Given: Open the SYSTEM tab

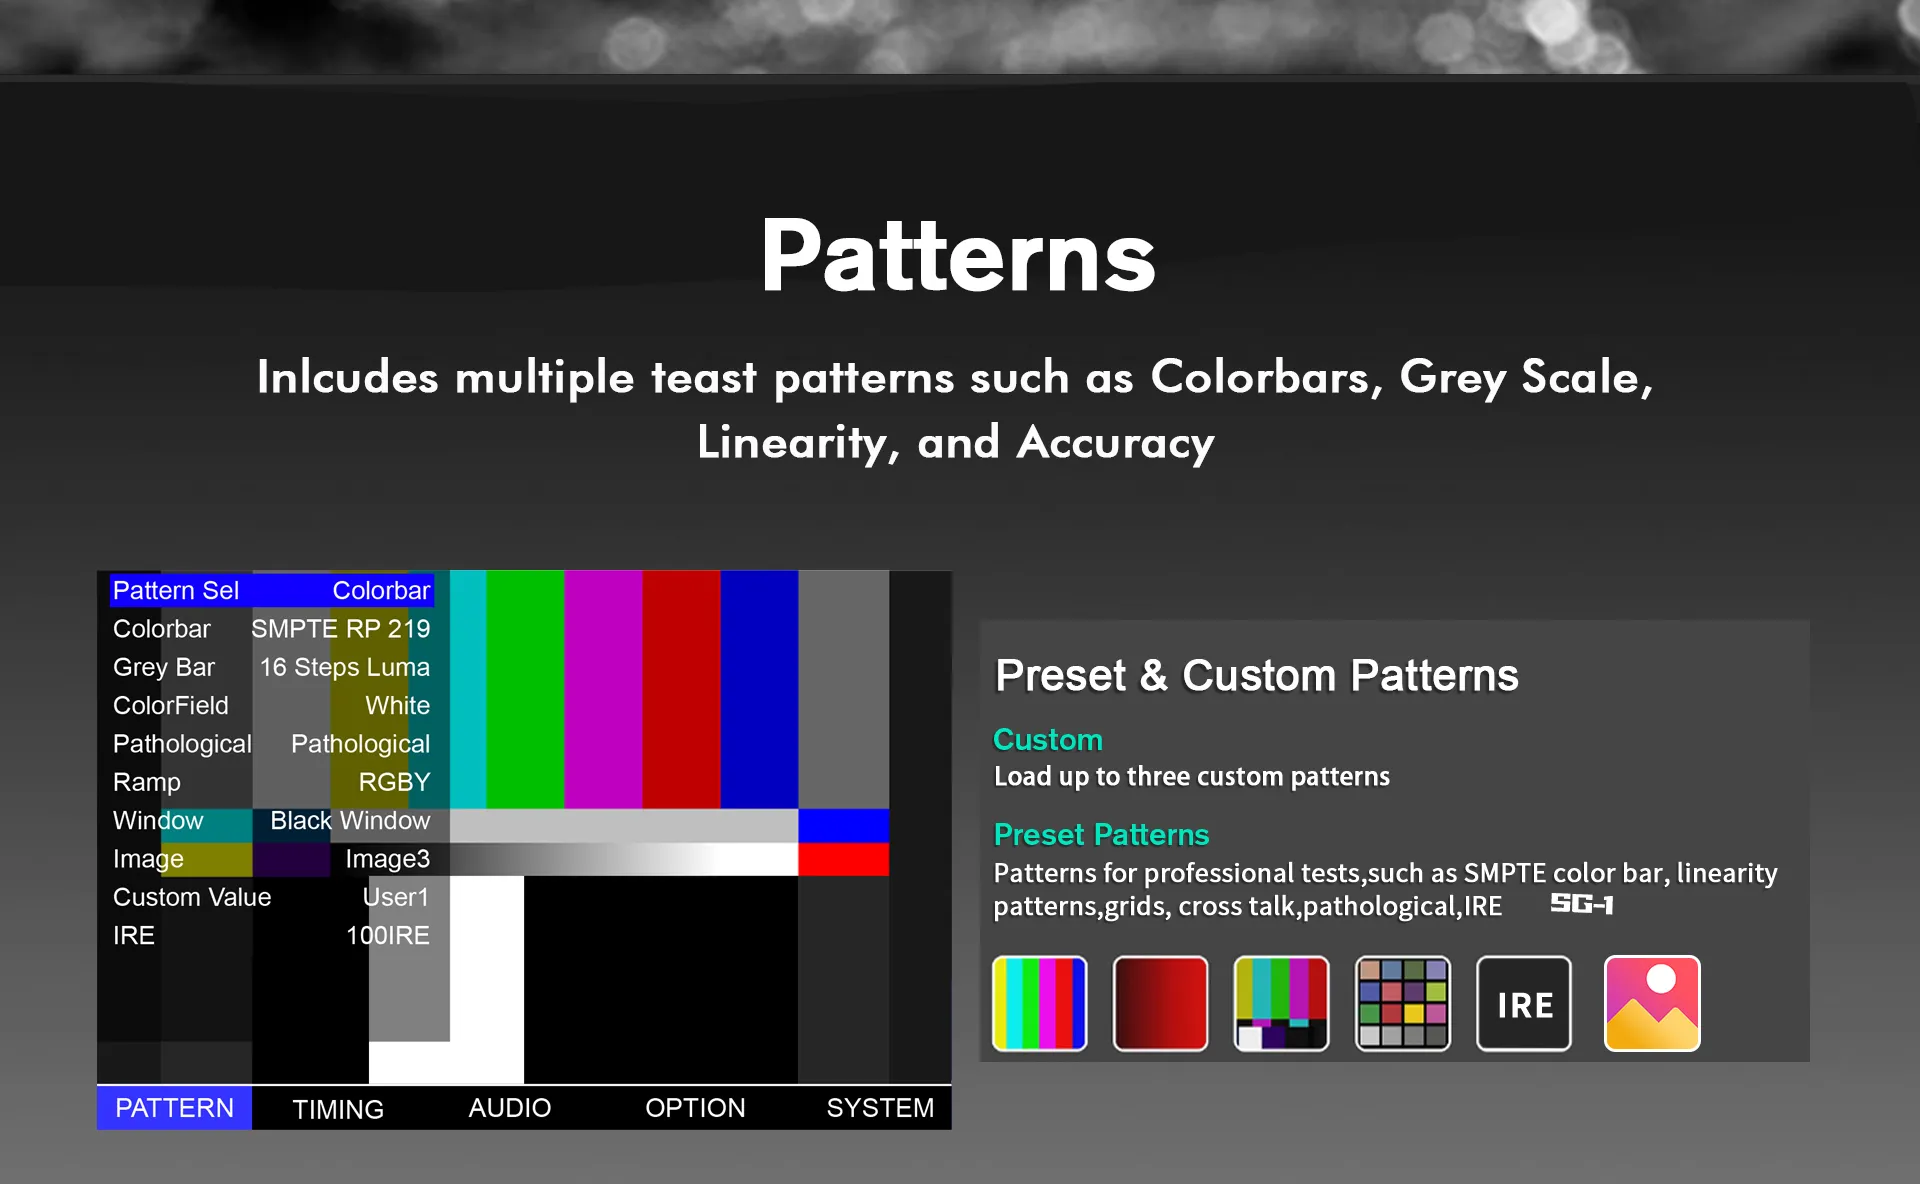Looking at the screenshot, I should point(880,1108).
